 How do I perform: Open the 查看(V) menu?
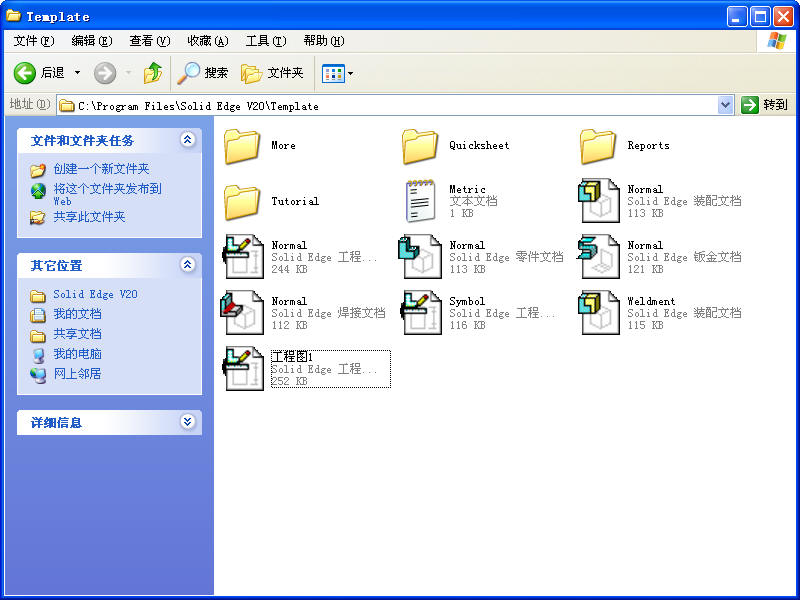point(149,41)
